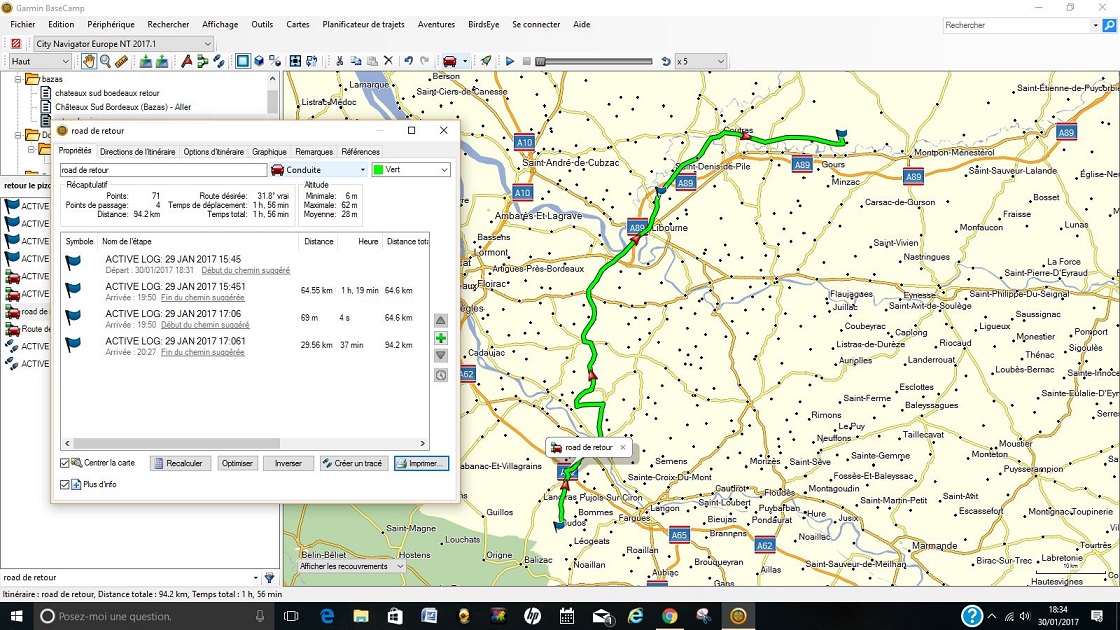Select the ruler measure tool

121,62
